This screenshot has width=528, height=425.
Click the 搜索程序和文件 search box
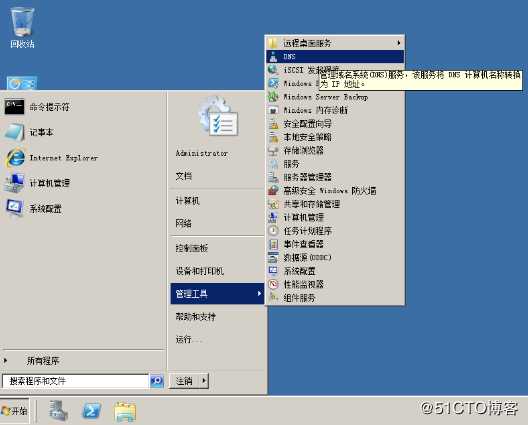75,381
